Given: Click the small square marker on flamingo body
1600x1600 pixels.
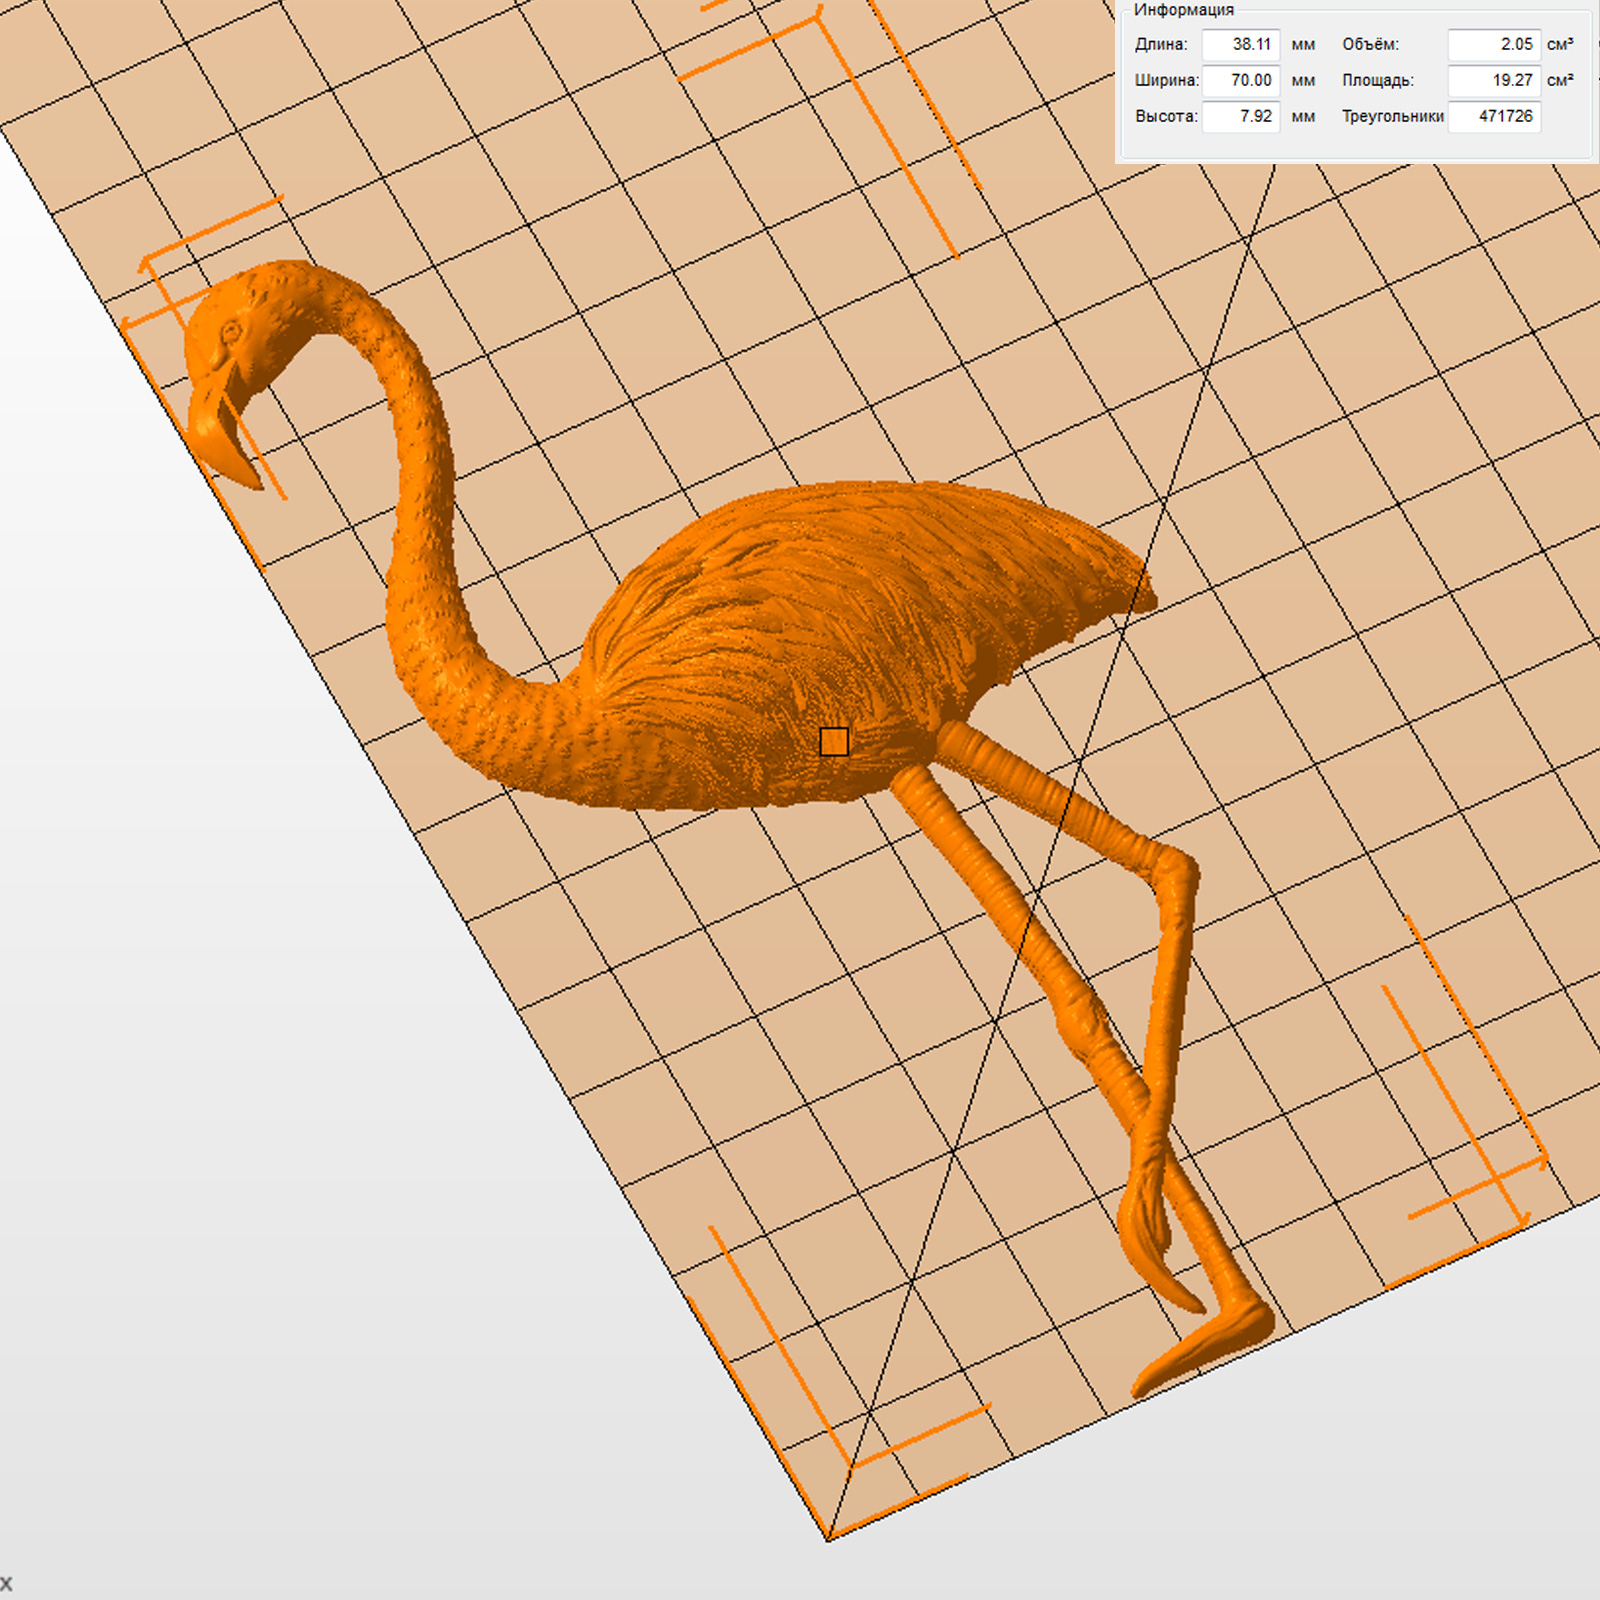Looking at the screenshot, I should tap(834, 741).
